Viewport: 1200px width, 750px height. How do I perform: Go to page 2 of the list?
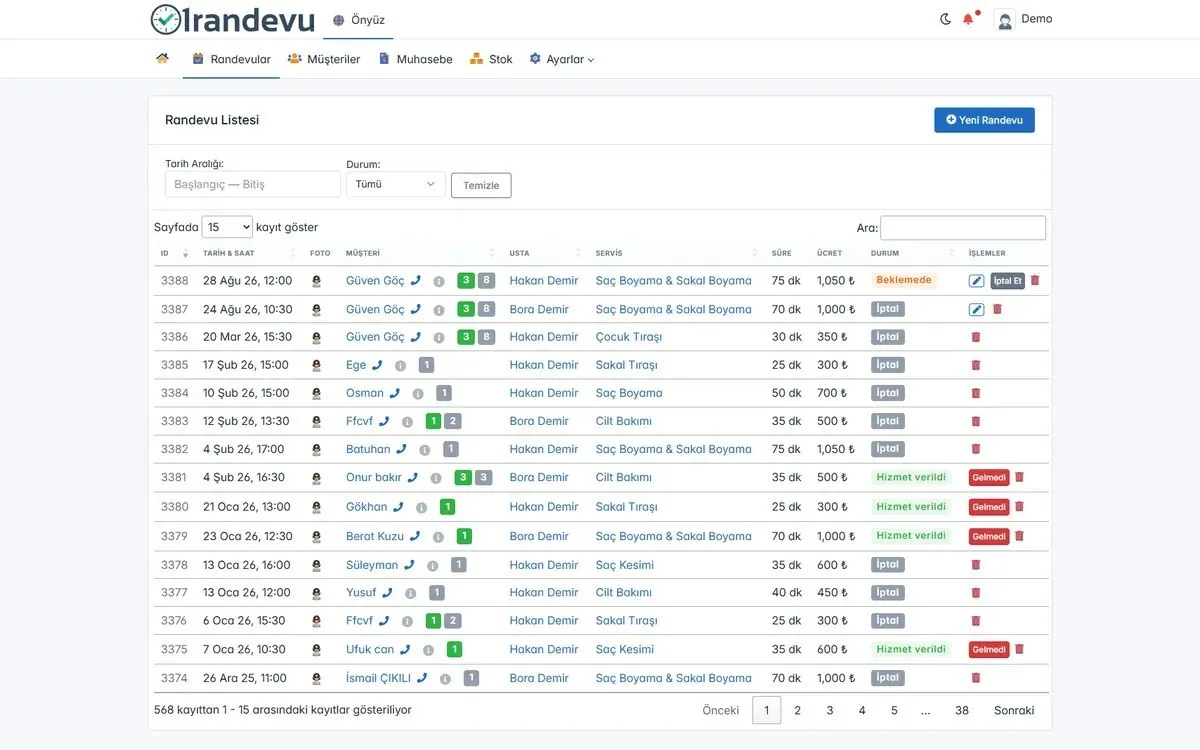pyautogui.click(x=797, y=711)
